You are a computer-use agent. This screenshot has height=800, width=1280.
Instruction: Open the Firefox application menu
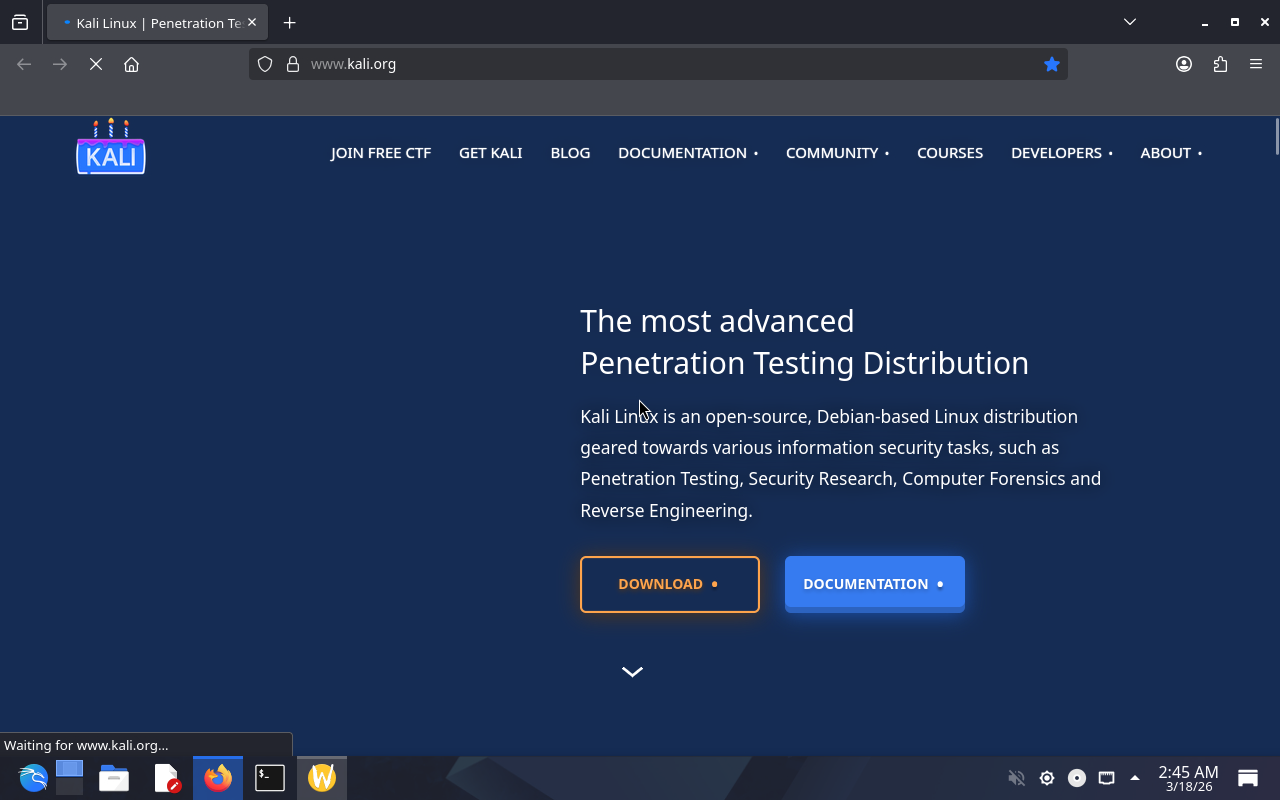[x=1256, y=64]
